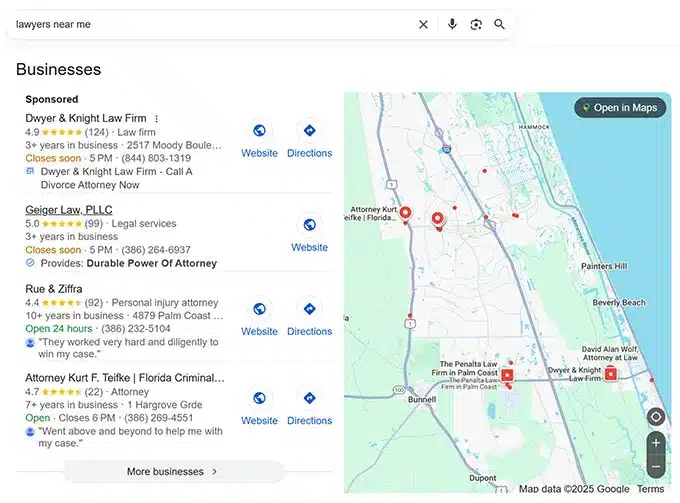Click the Painters Hill map label
Screen dimensions: 680x503
(x=604, y=266)
